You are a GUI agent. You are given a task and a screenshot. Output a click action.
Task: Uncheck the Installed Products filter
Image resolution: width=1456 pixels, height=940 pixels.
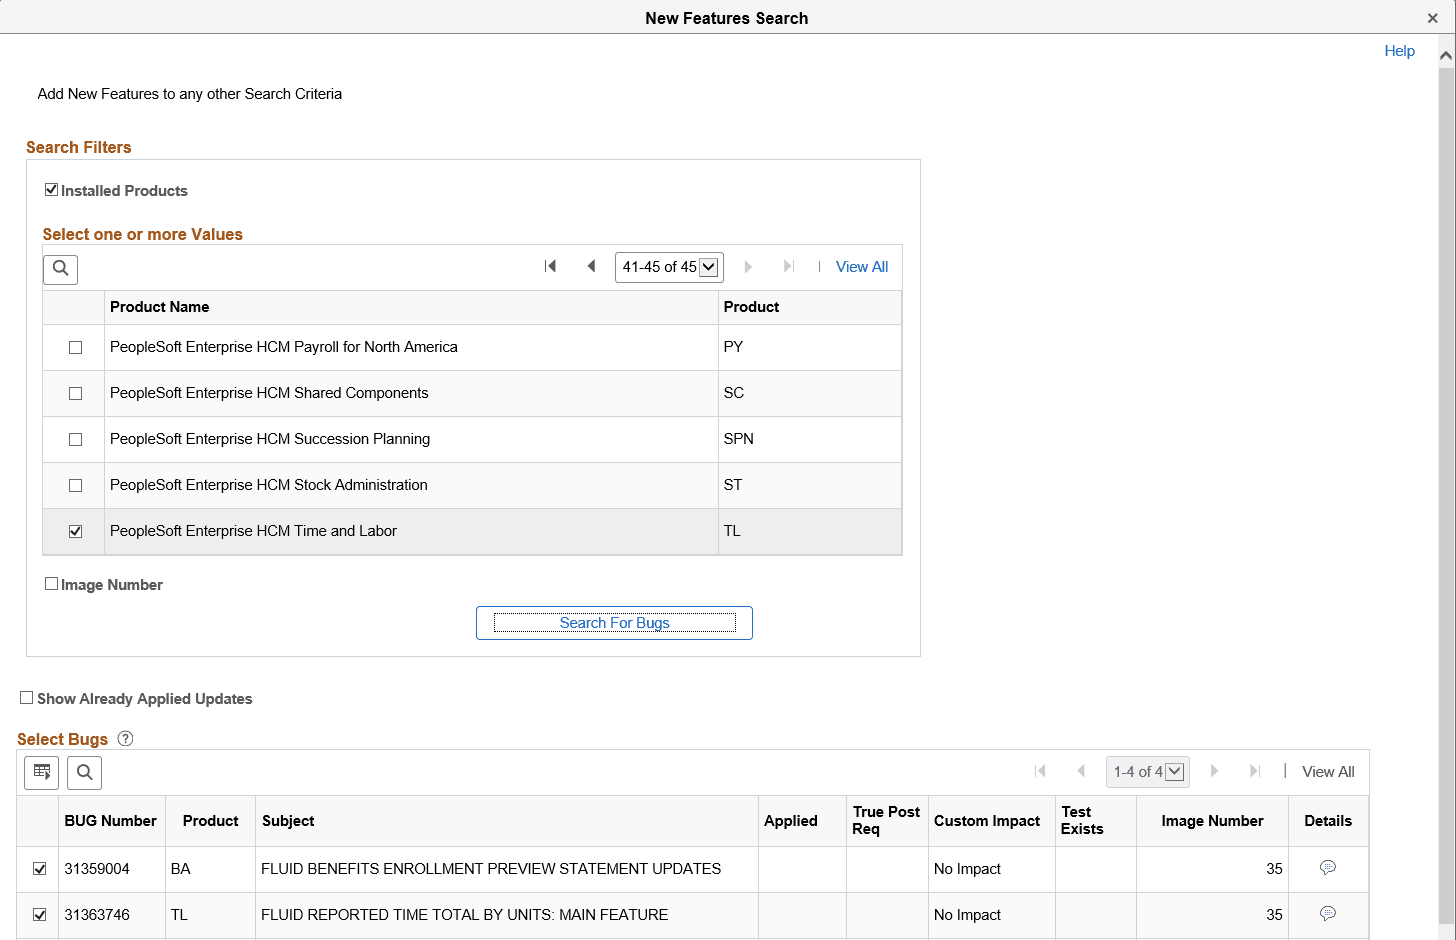pos(51,189)
